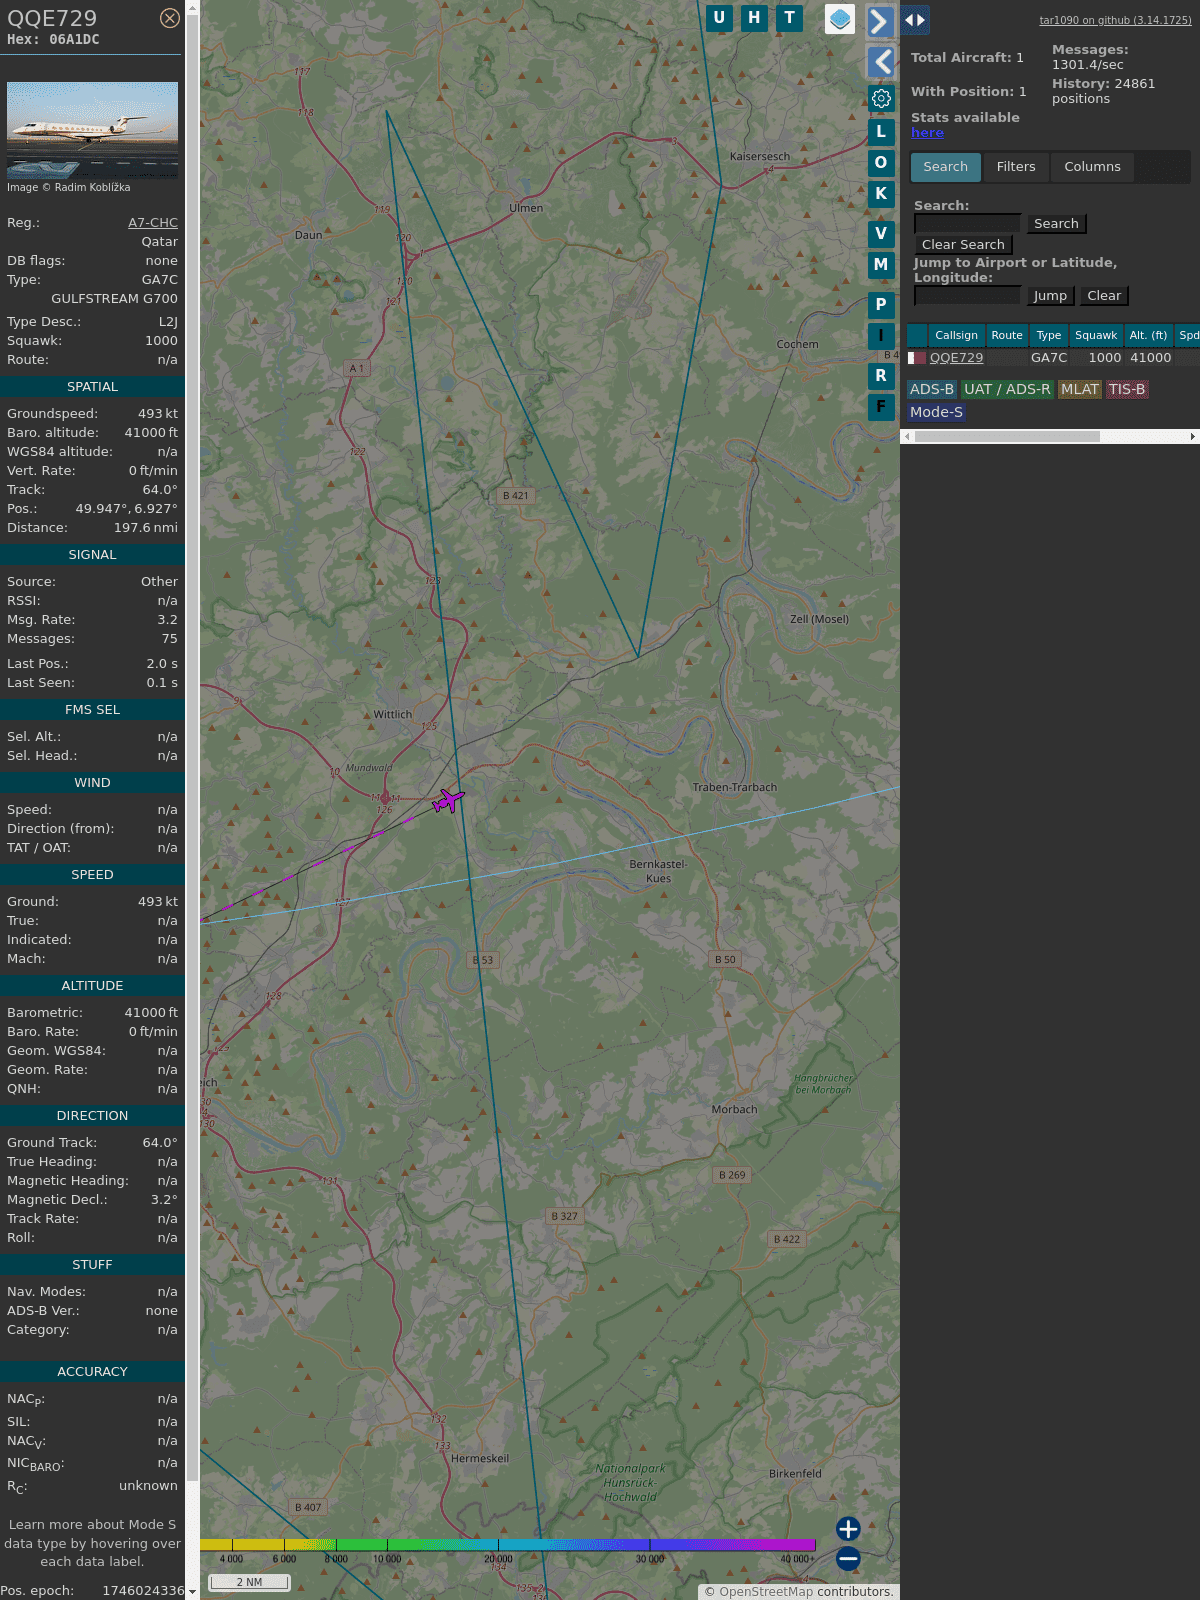Select the purple aircraft icon on map

tap(448, 801)
